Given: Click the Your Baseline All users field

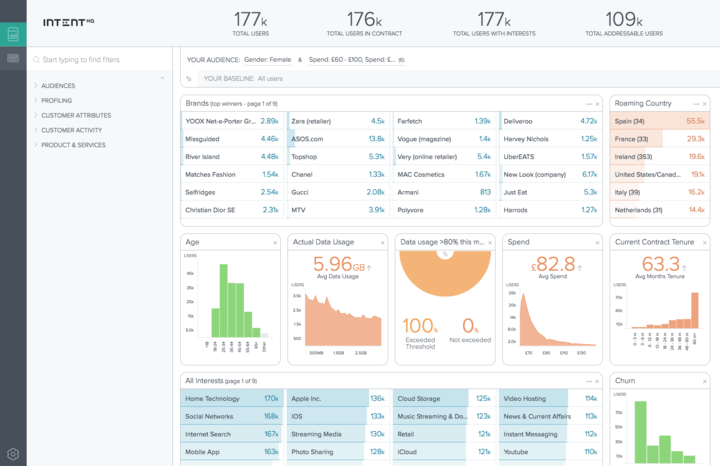Looking at the screenshot, I should click(458, 79).
